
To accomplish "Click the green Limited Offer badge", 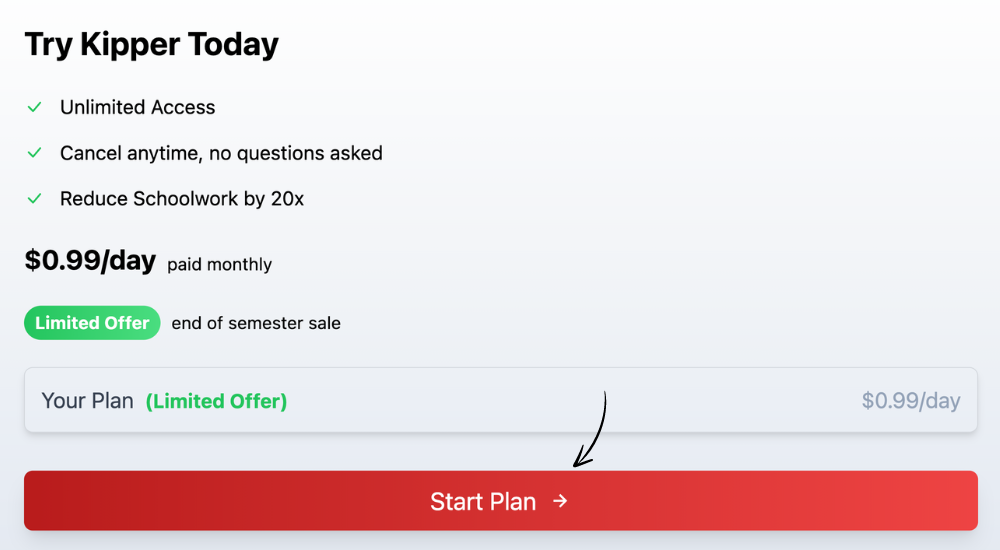I will pyautogui.click(x=92, y=323).
